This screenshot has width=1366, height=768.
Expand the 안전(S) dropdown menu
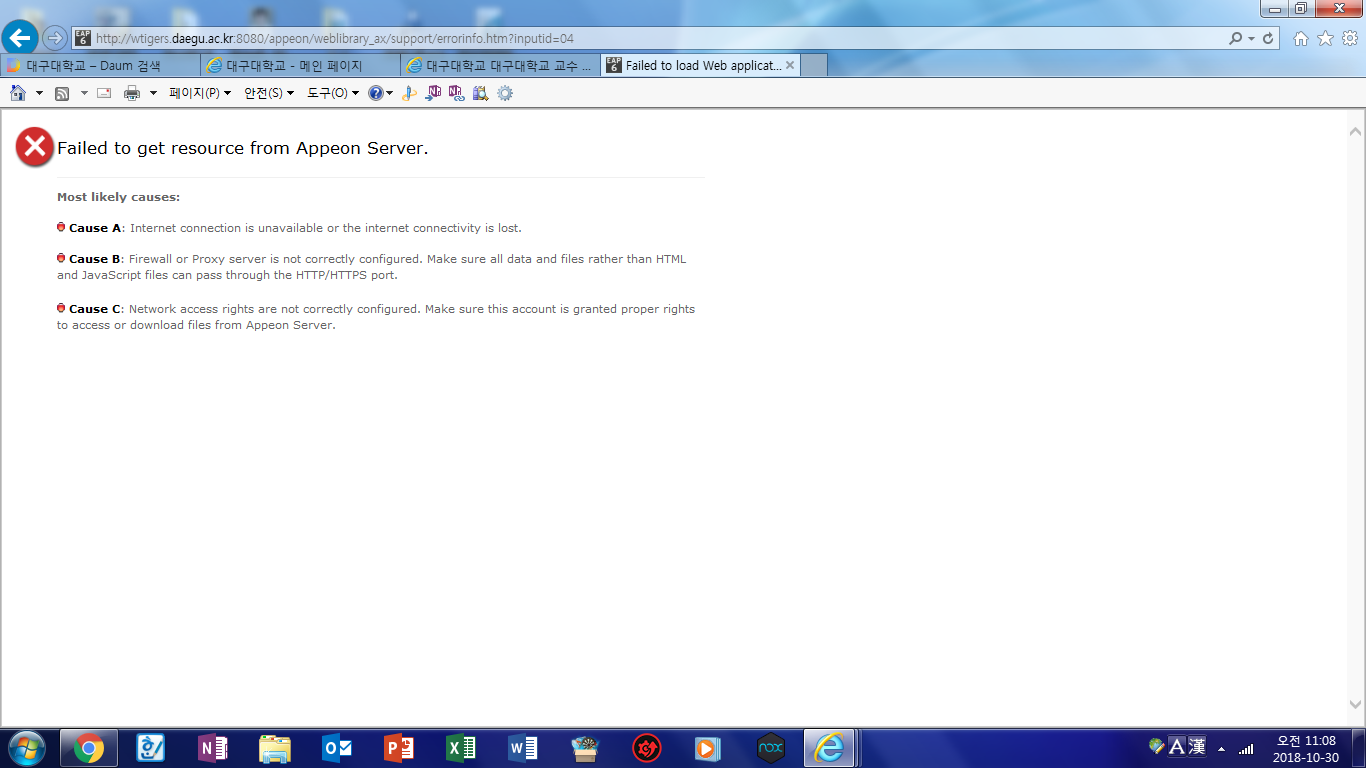[x=269, y=93]
